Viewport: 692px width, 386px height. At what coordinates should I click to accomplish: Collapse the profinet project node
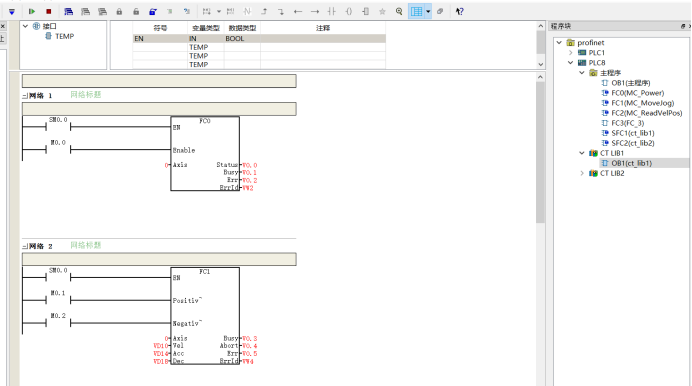[559, 42]
